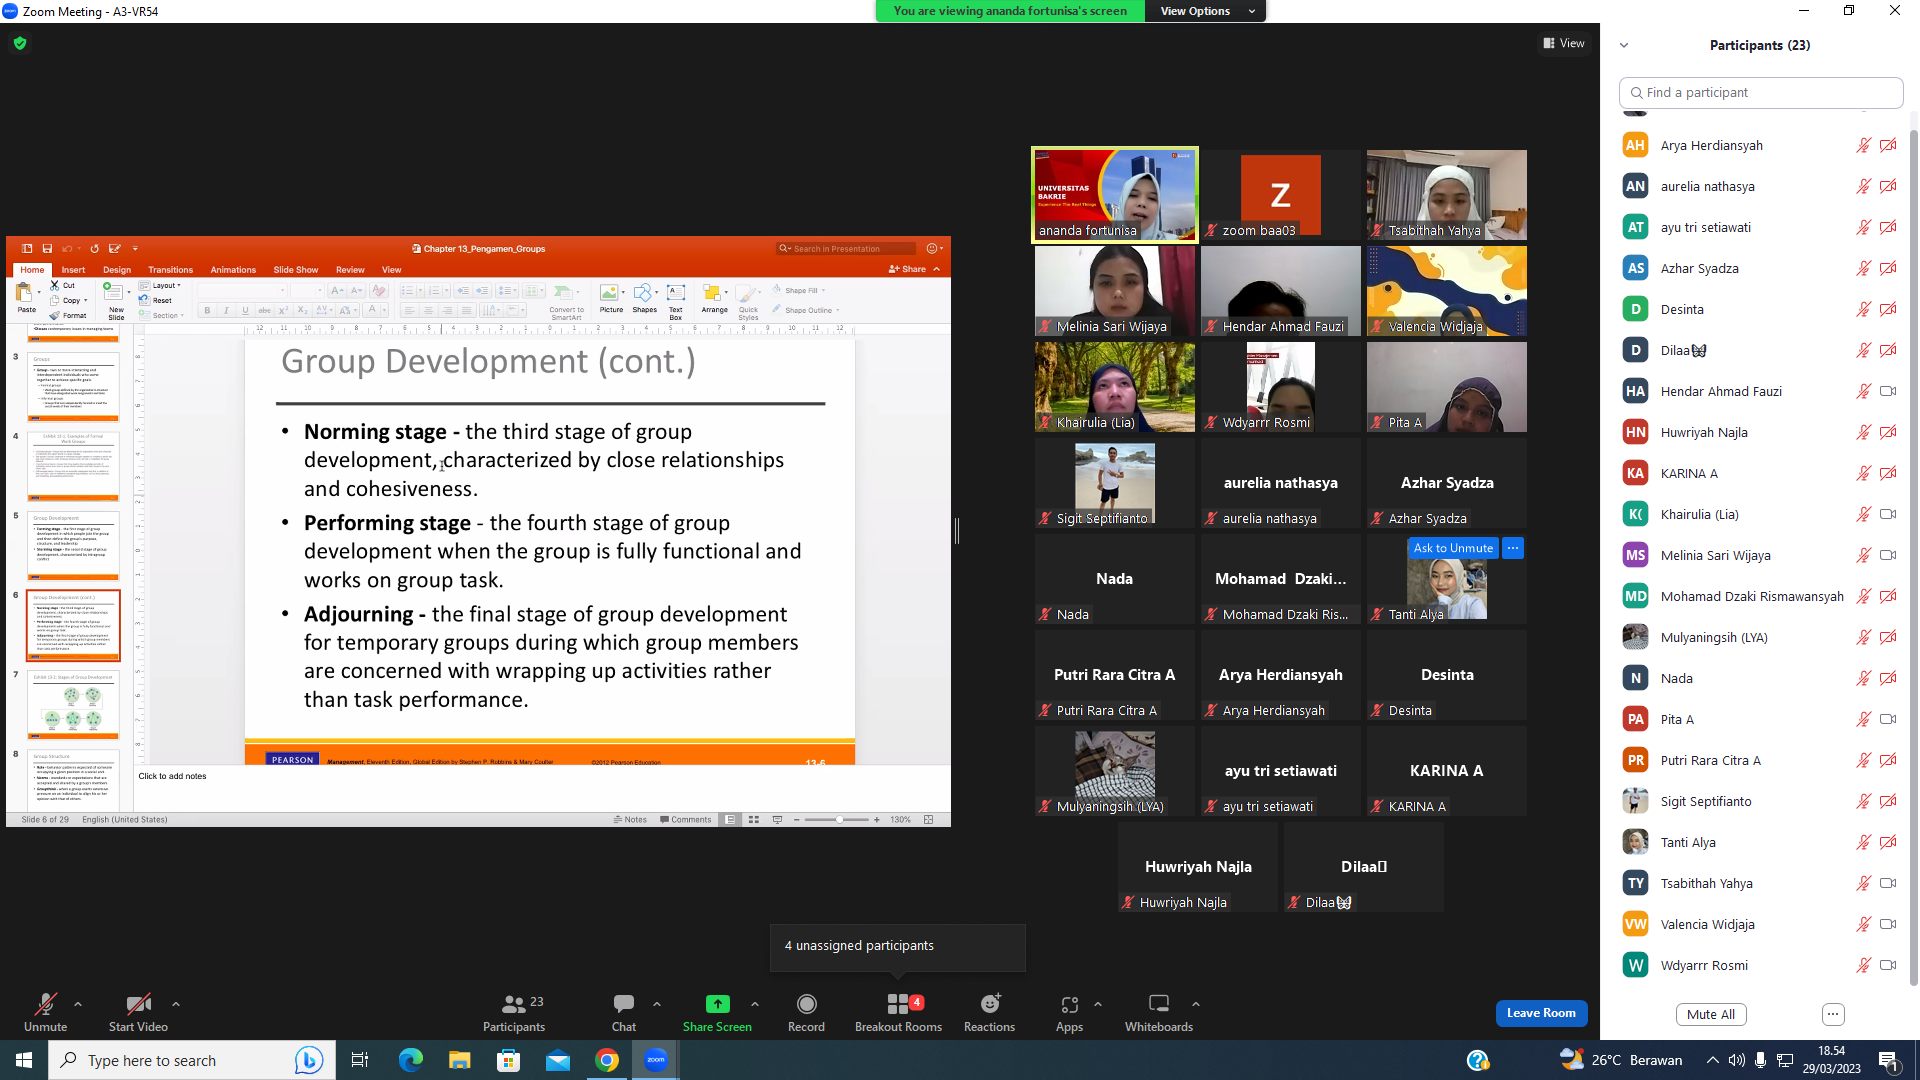Open the Reactions icon
Screen dimensions: 1920x1080
990,1004
